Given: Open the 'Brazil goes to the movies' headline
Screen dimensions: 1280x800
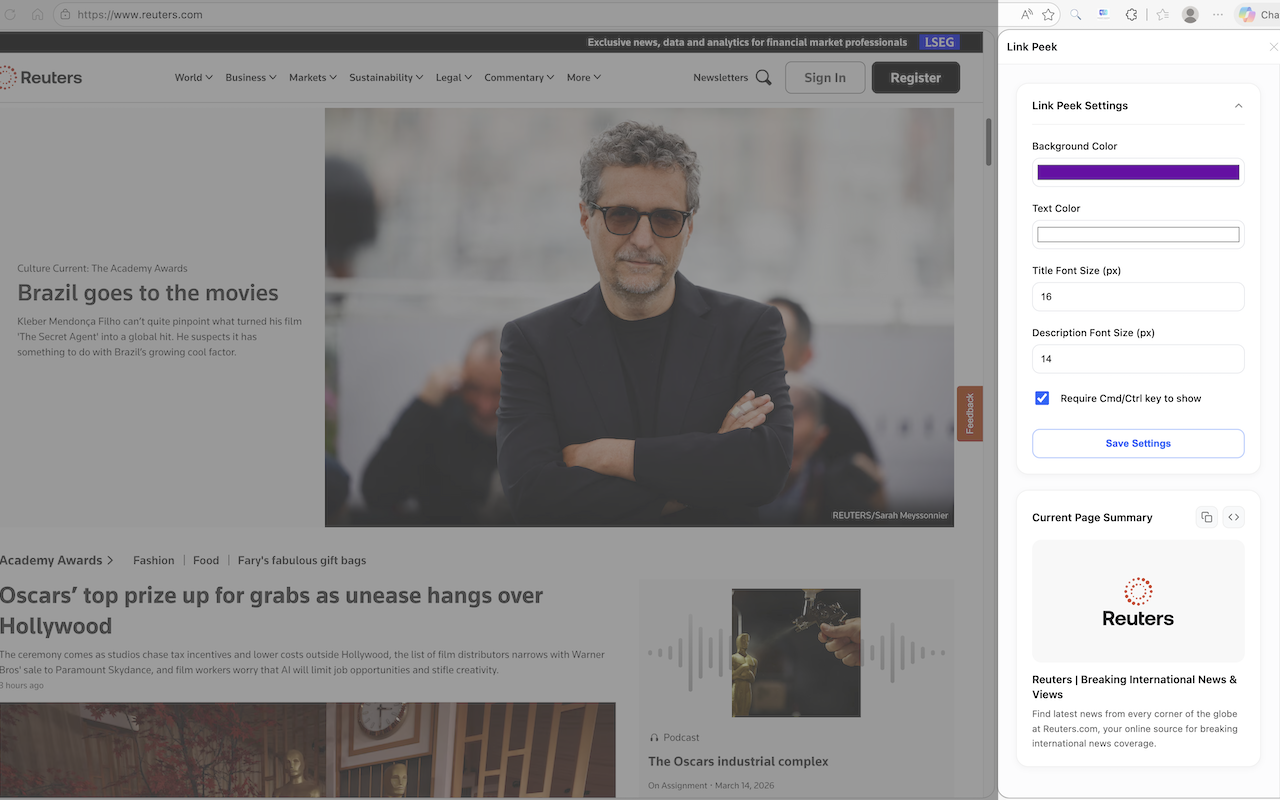Looking at the screenshot, I should point(148,293).
